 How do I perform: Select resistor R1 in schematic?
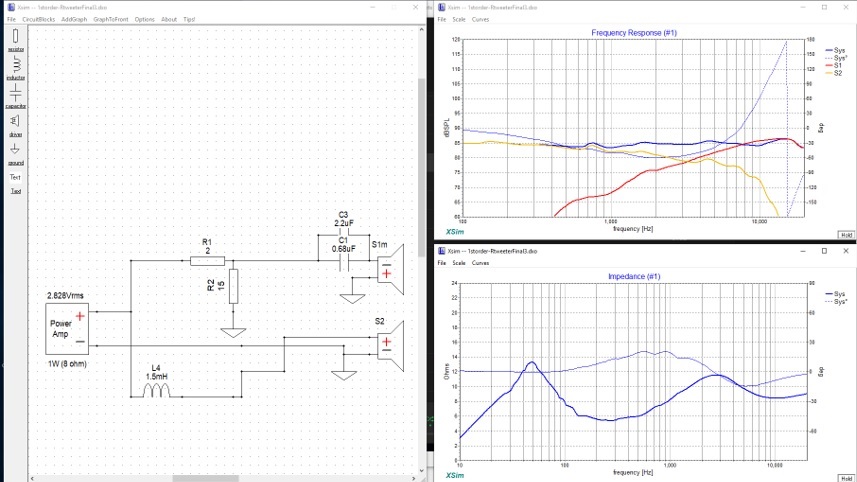coord(207,261)
